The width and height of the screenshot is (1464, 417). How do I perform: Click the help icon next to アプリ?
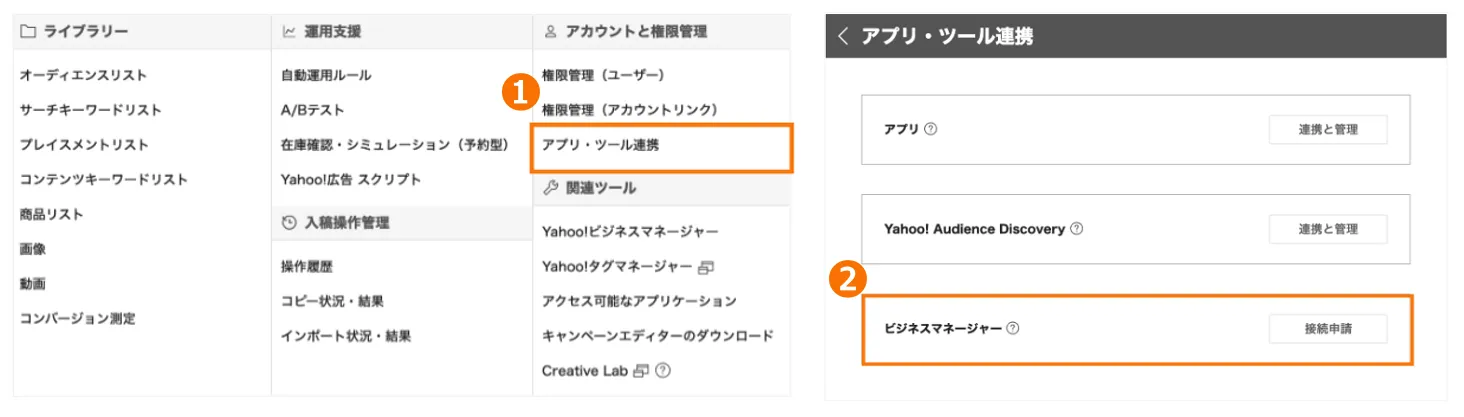coord(931,129)
